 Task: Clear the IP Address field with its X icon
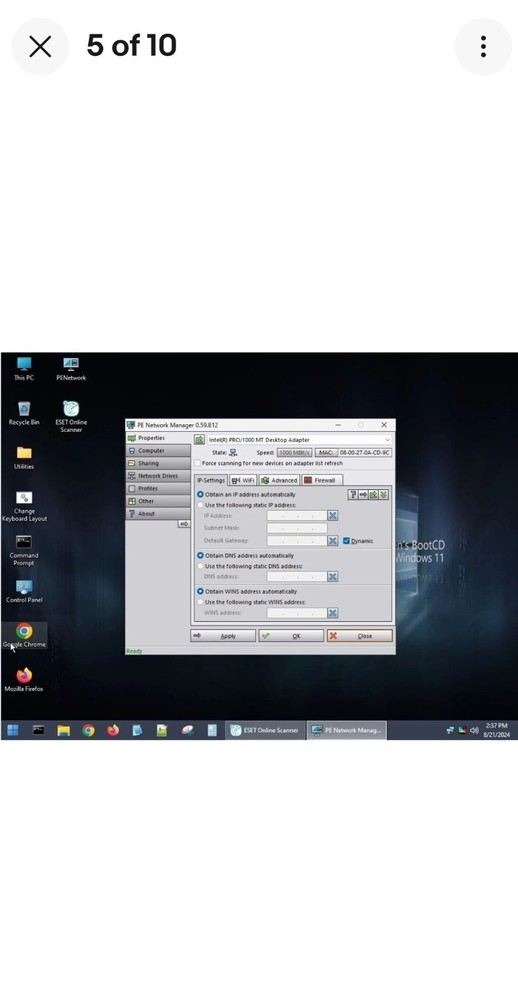click(x=332, y=515)
